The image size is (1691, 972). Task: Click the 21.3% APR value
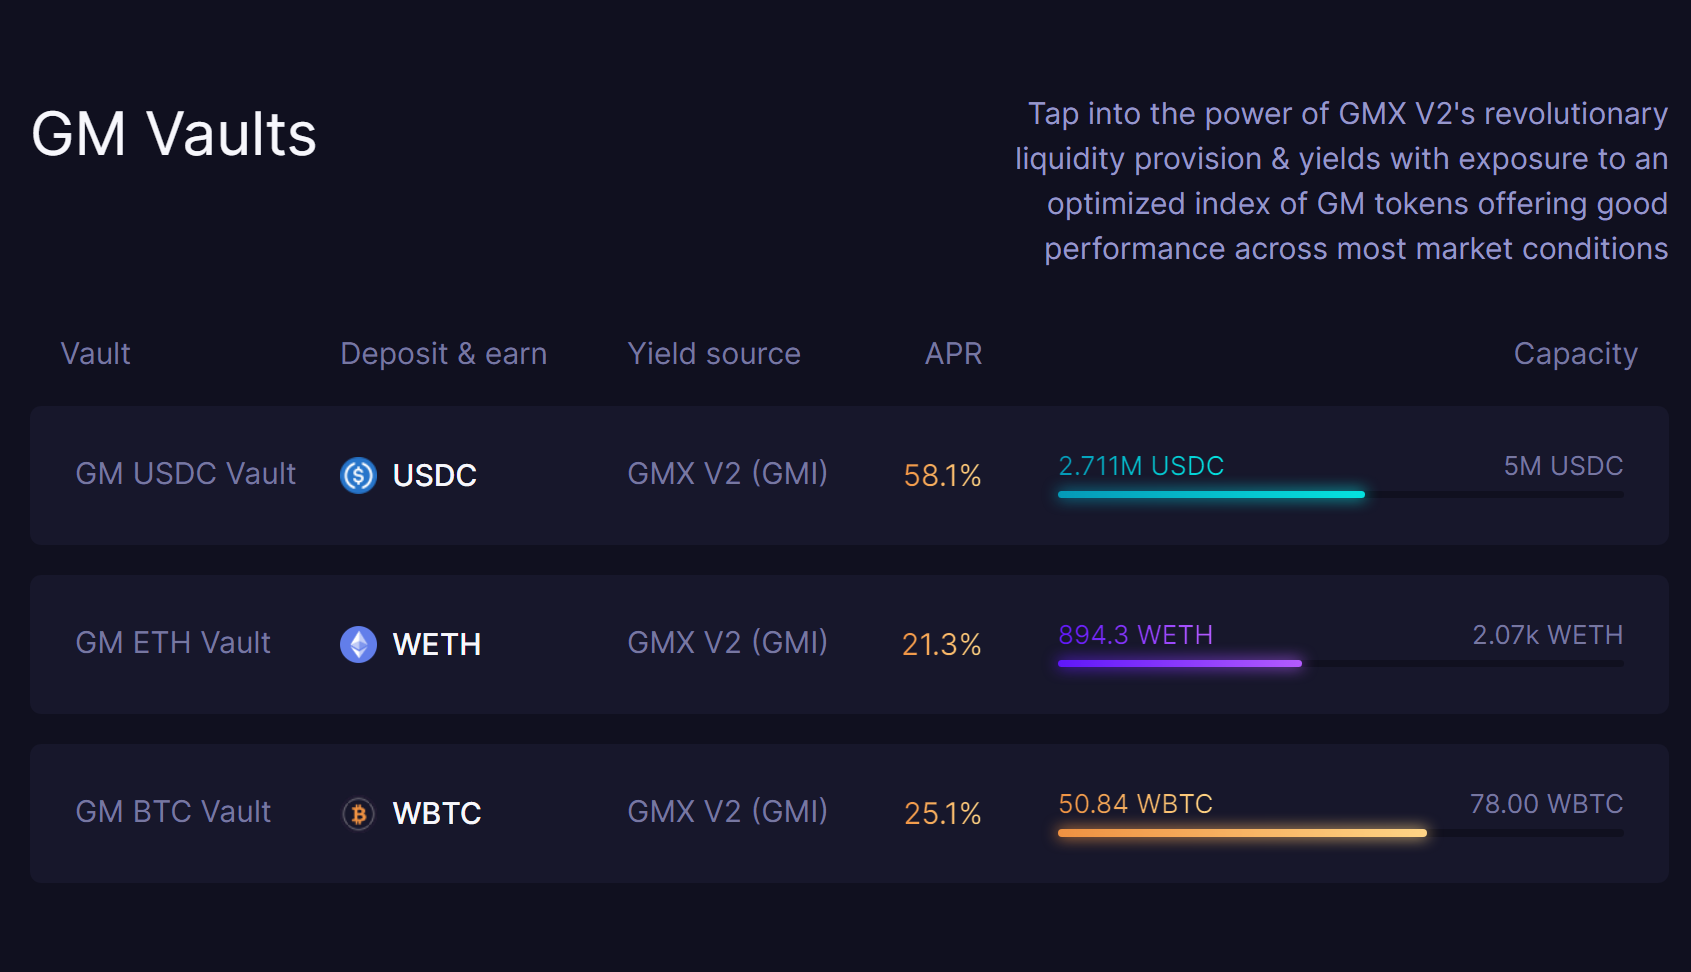(x=941, y=645)
